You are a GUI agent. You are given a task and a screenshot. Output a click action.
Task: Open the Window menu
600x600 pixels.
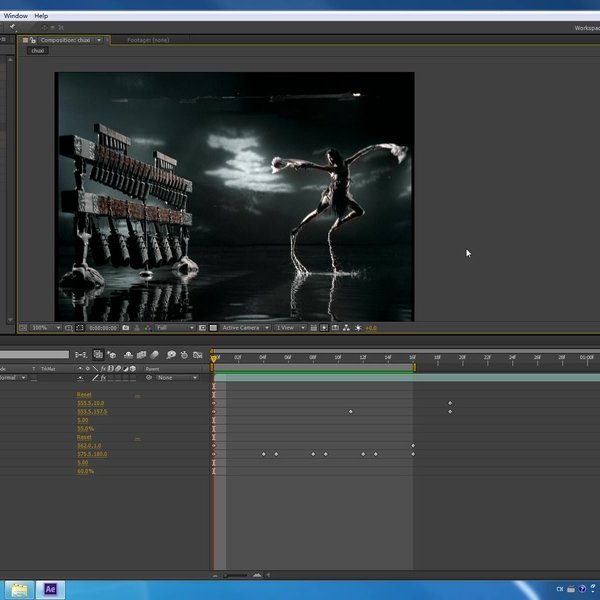pyautogui.click(x=15, y=16)
